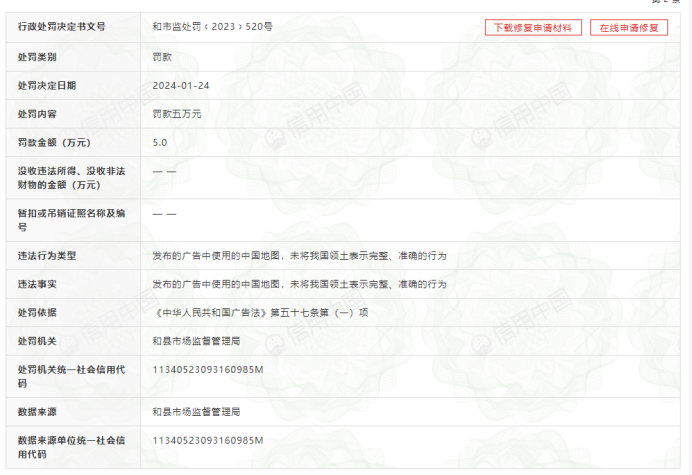
Task: Select document number 和市监处罚〔2023〕520号
Action: click(212, 26)
